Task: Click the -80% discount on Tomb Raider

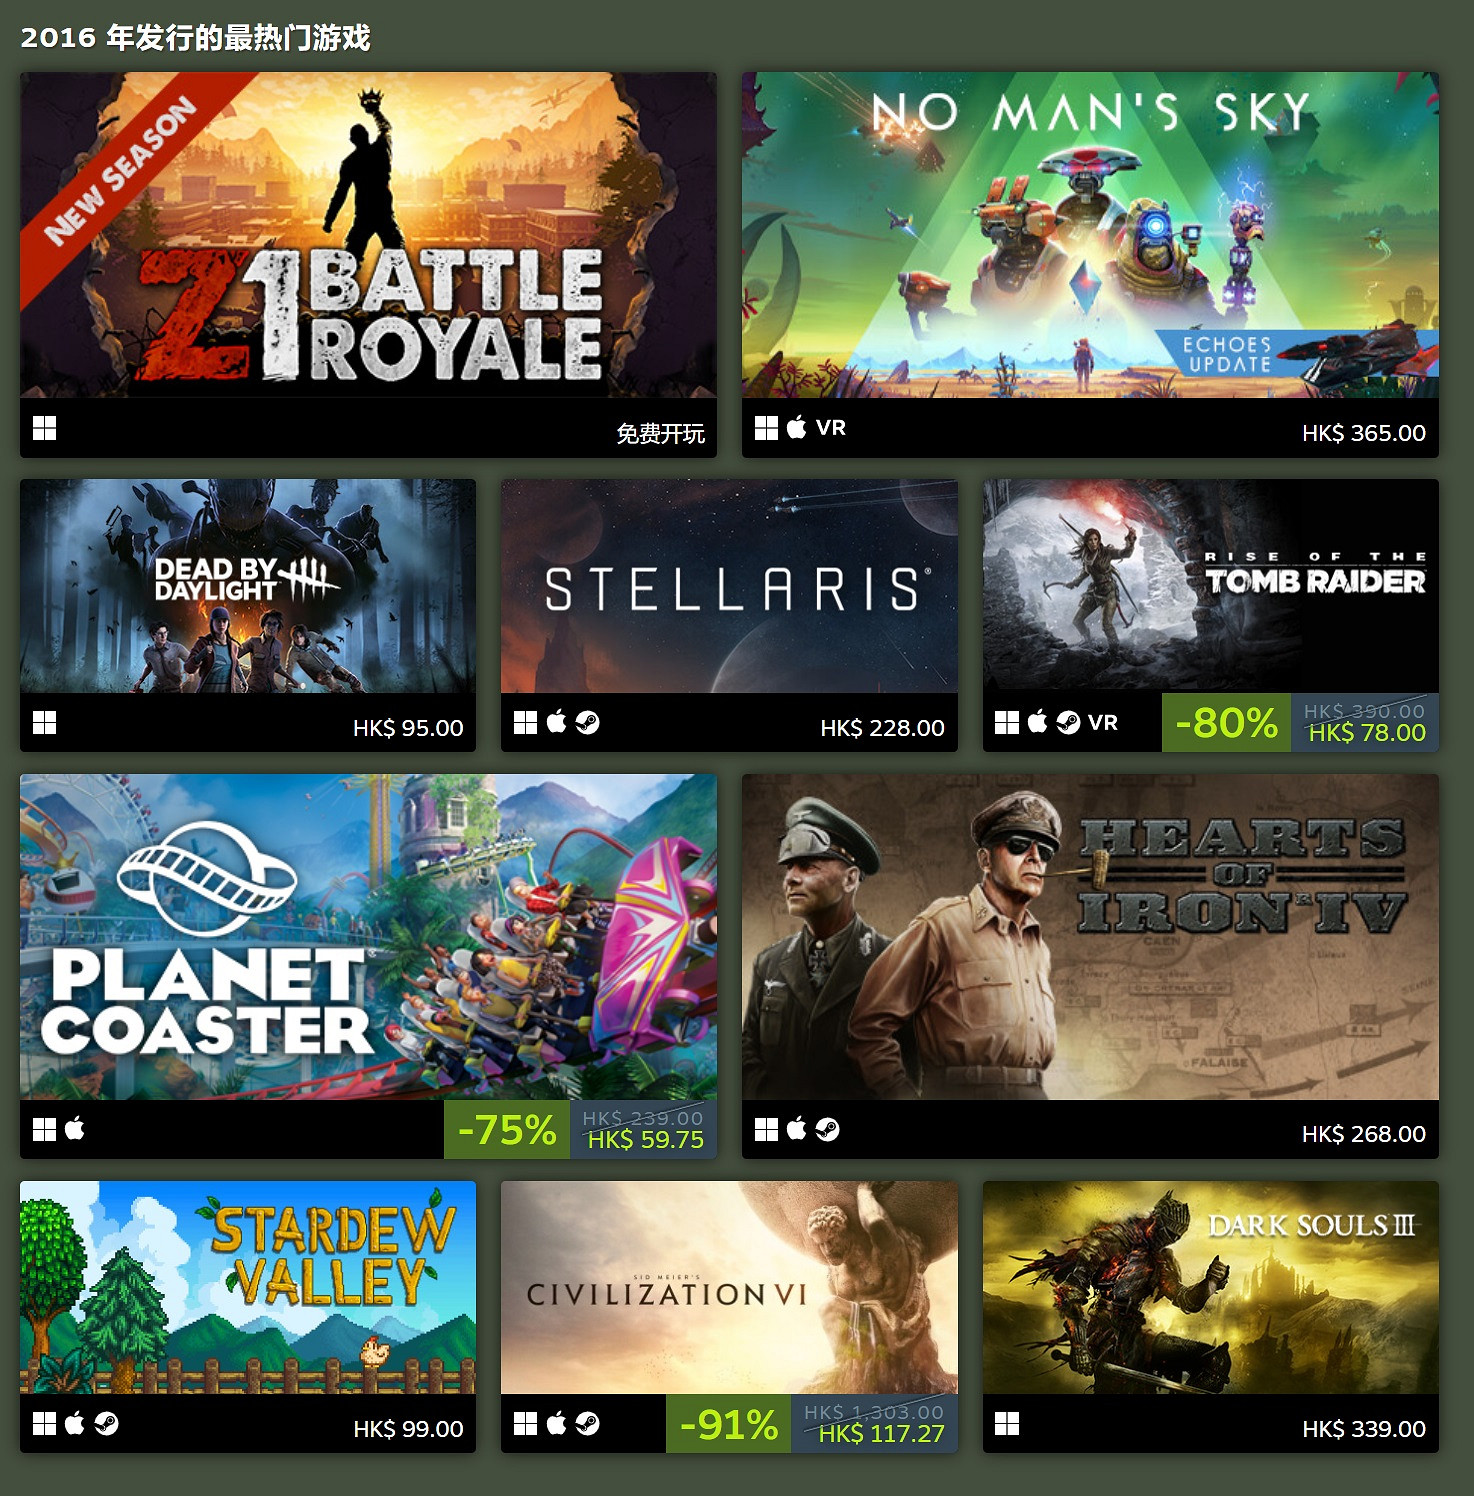Action: click(x=1226, y=722)
